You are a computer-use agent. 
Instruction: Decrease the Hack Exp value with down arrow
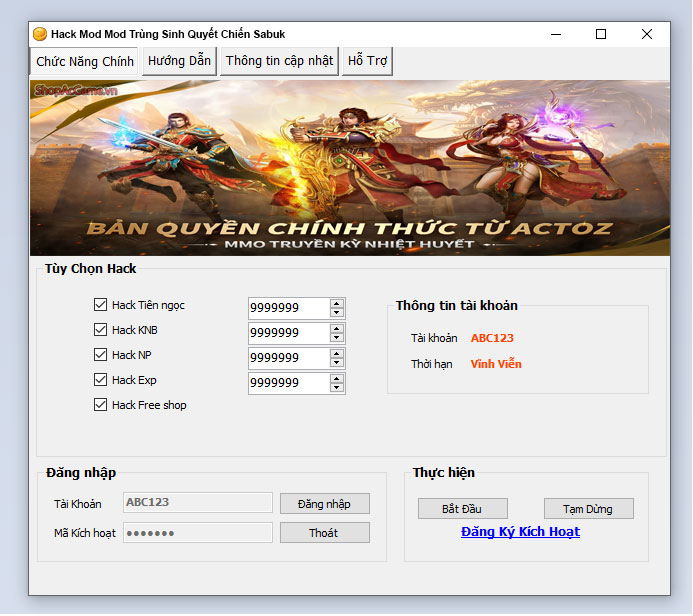click(x=337, y=388)
